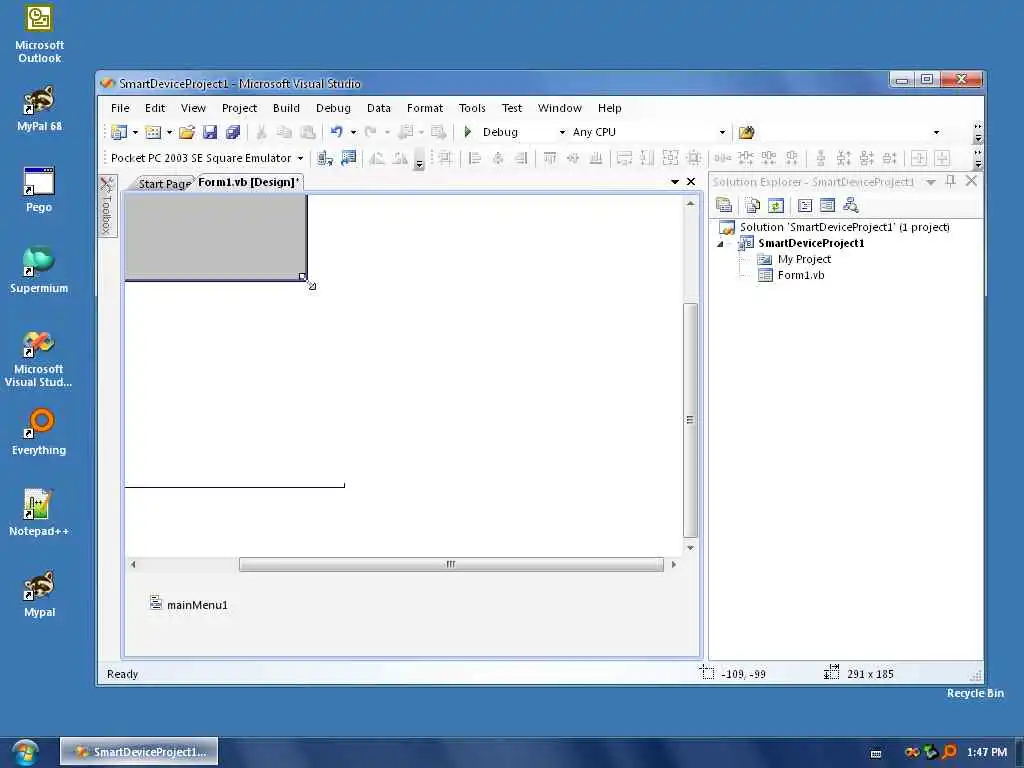Open MyPal 68 desktop shortcut
Screen dimensions: 1024x768
[x=39, y=109]
